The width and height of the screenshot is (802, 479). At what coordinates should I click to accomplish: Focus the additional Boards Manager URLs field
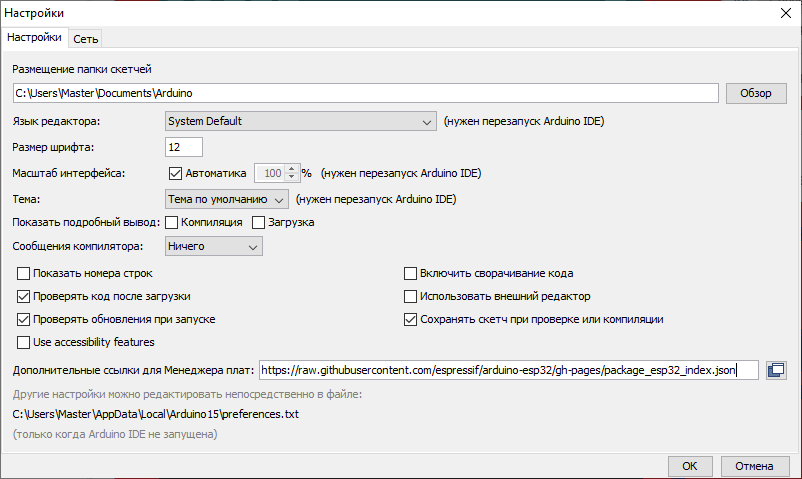pyautogui.click(x=508, y=370)
